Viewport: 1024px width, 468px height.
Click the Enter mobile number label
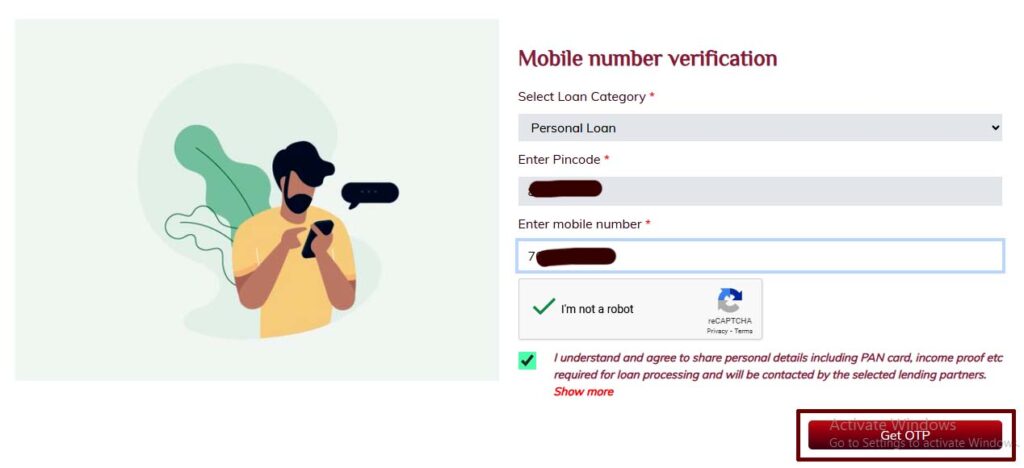click(579, 224)
